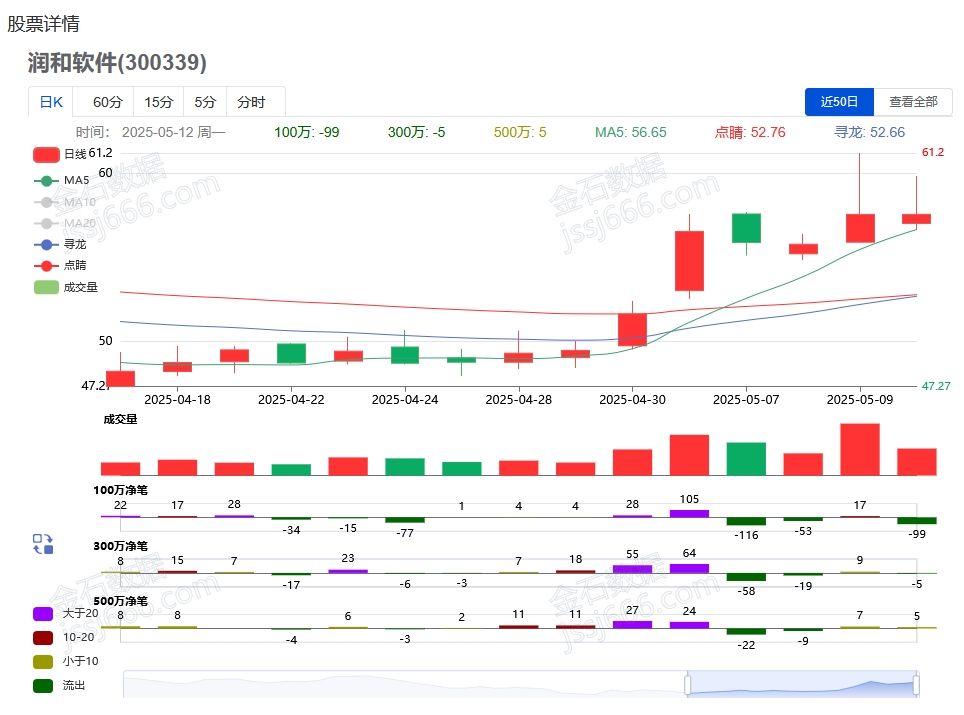This screenshot has width=964, height=715.
Task: Open the 5分 chart tab
Action: 205,102
